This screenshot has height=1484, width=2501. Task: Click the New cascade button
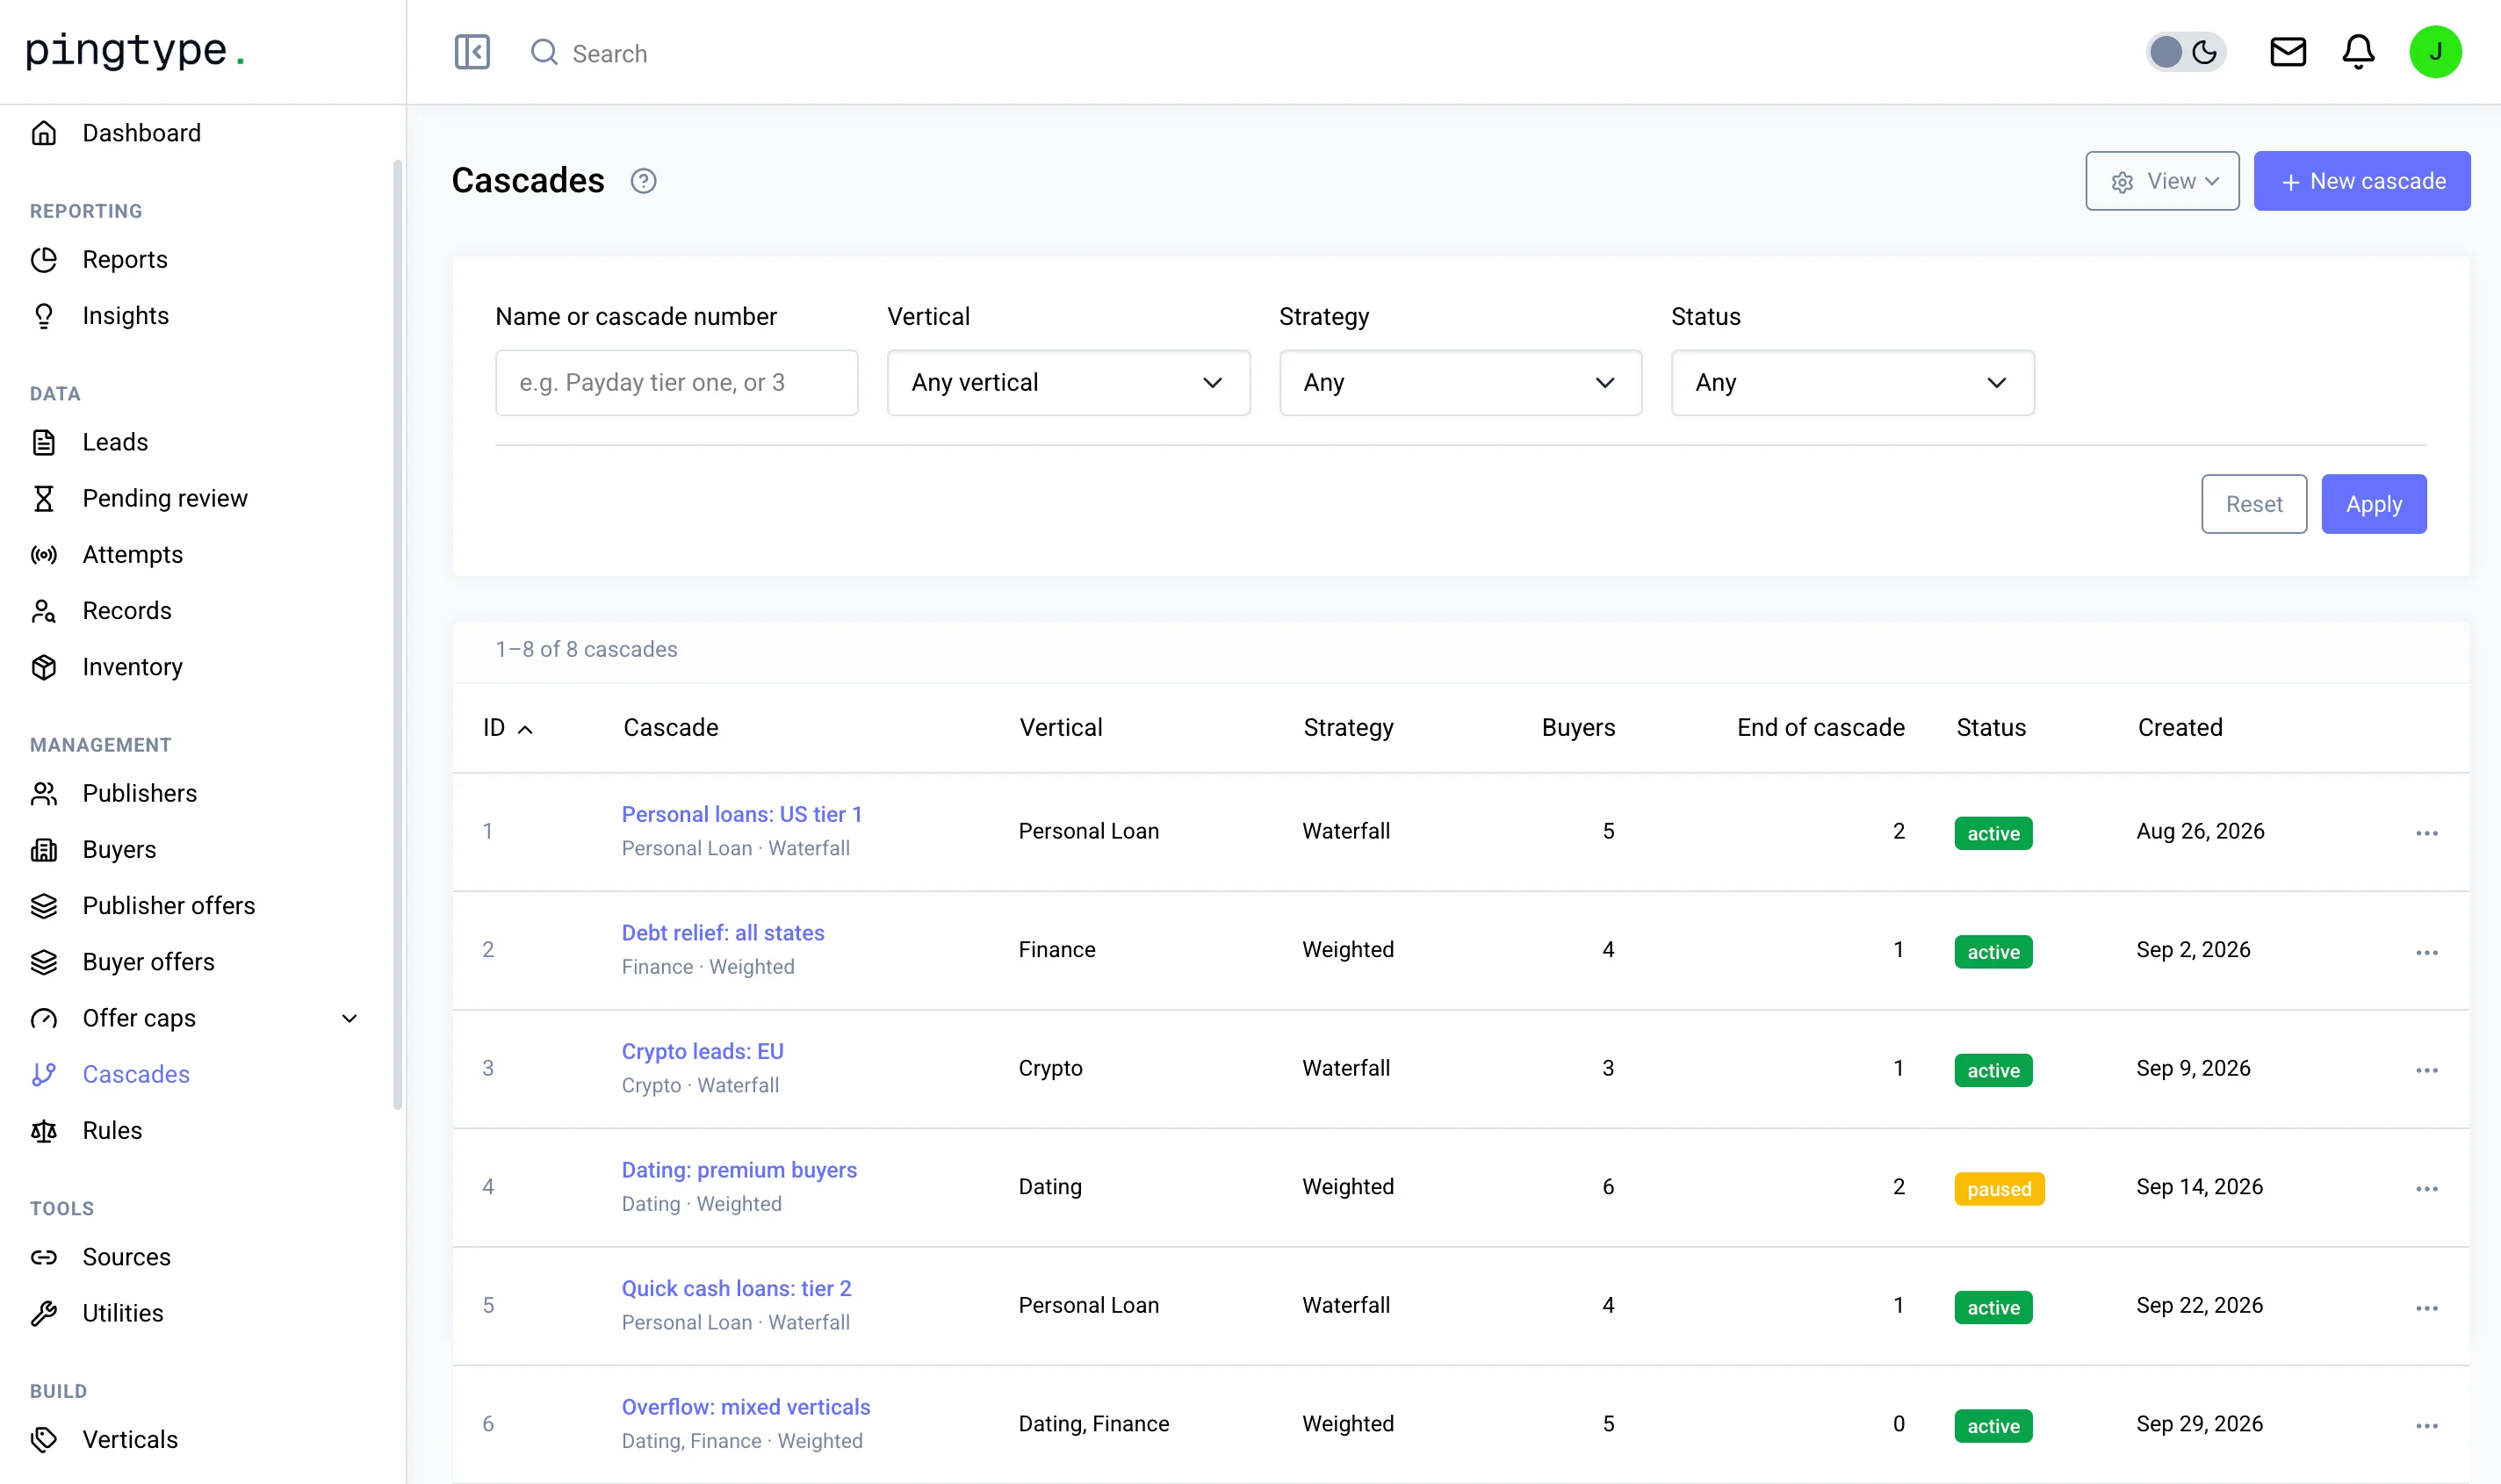coord(2362,181)
